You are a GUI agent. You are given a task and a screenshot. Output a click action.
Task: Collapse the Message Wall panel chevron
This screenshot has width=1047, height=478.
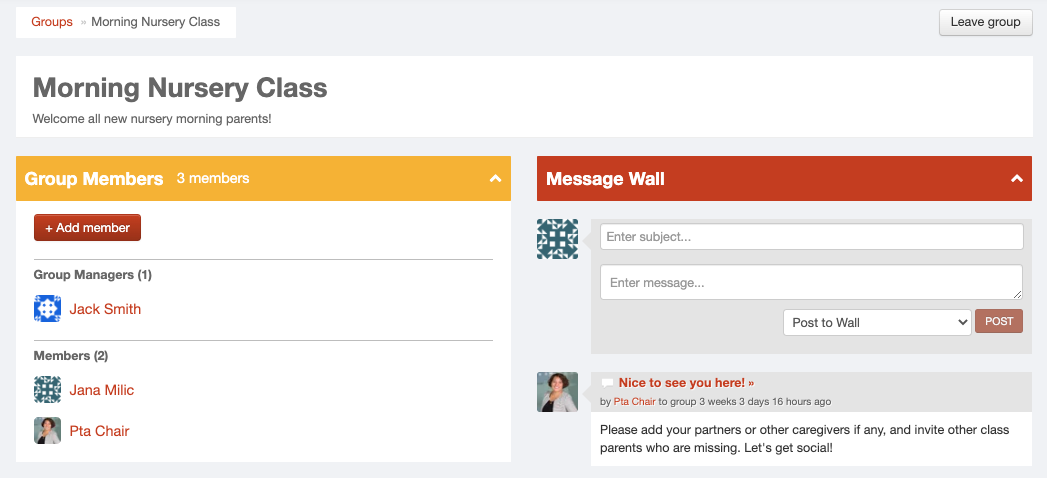[x=1016, y=178]
